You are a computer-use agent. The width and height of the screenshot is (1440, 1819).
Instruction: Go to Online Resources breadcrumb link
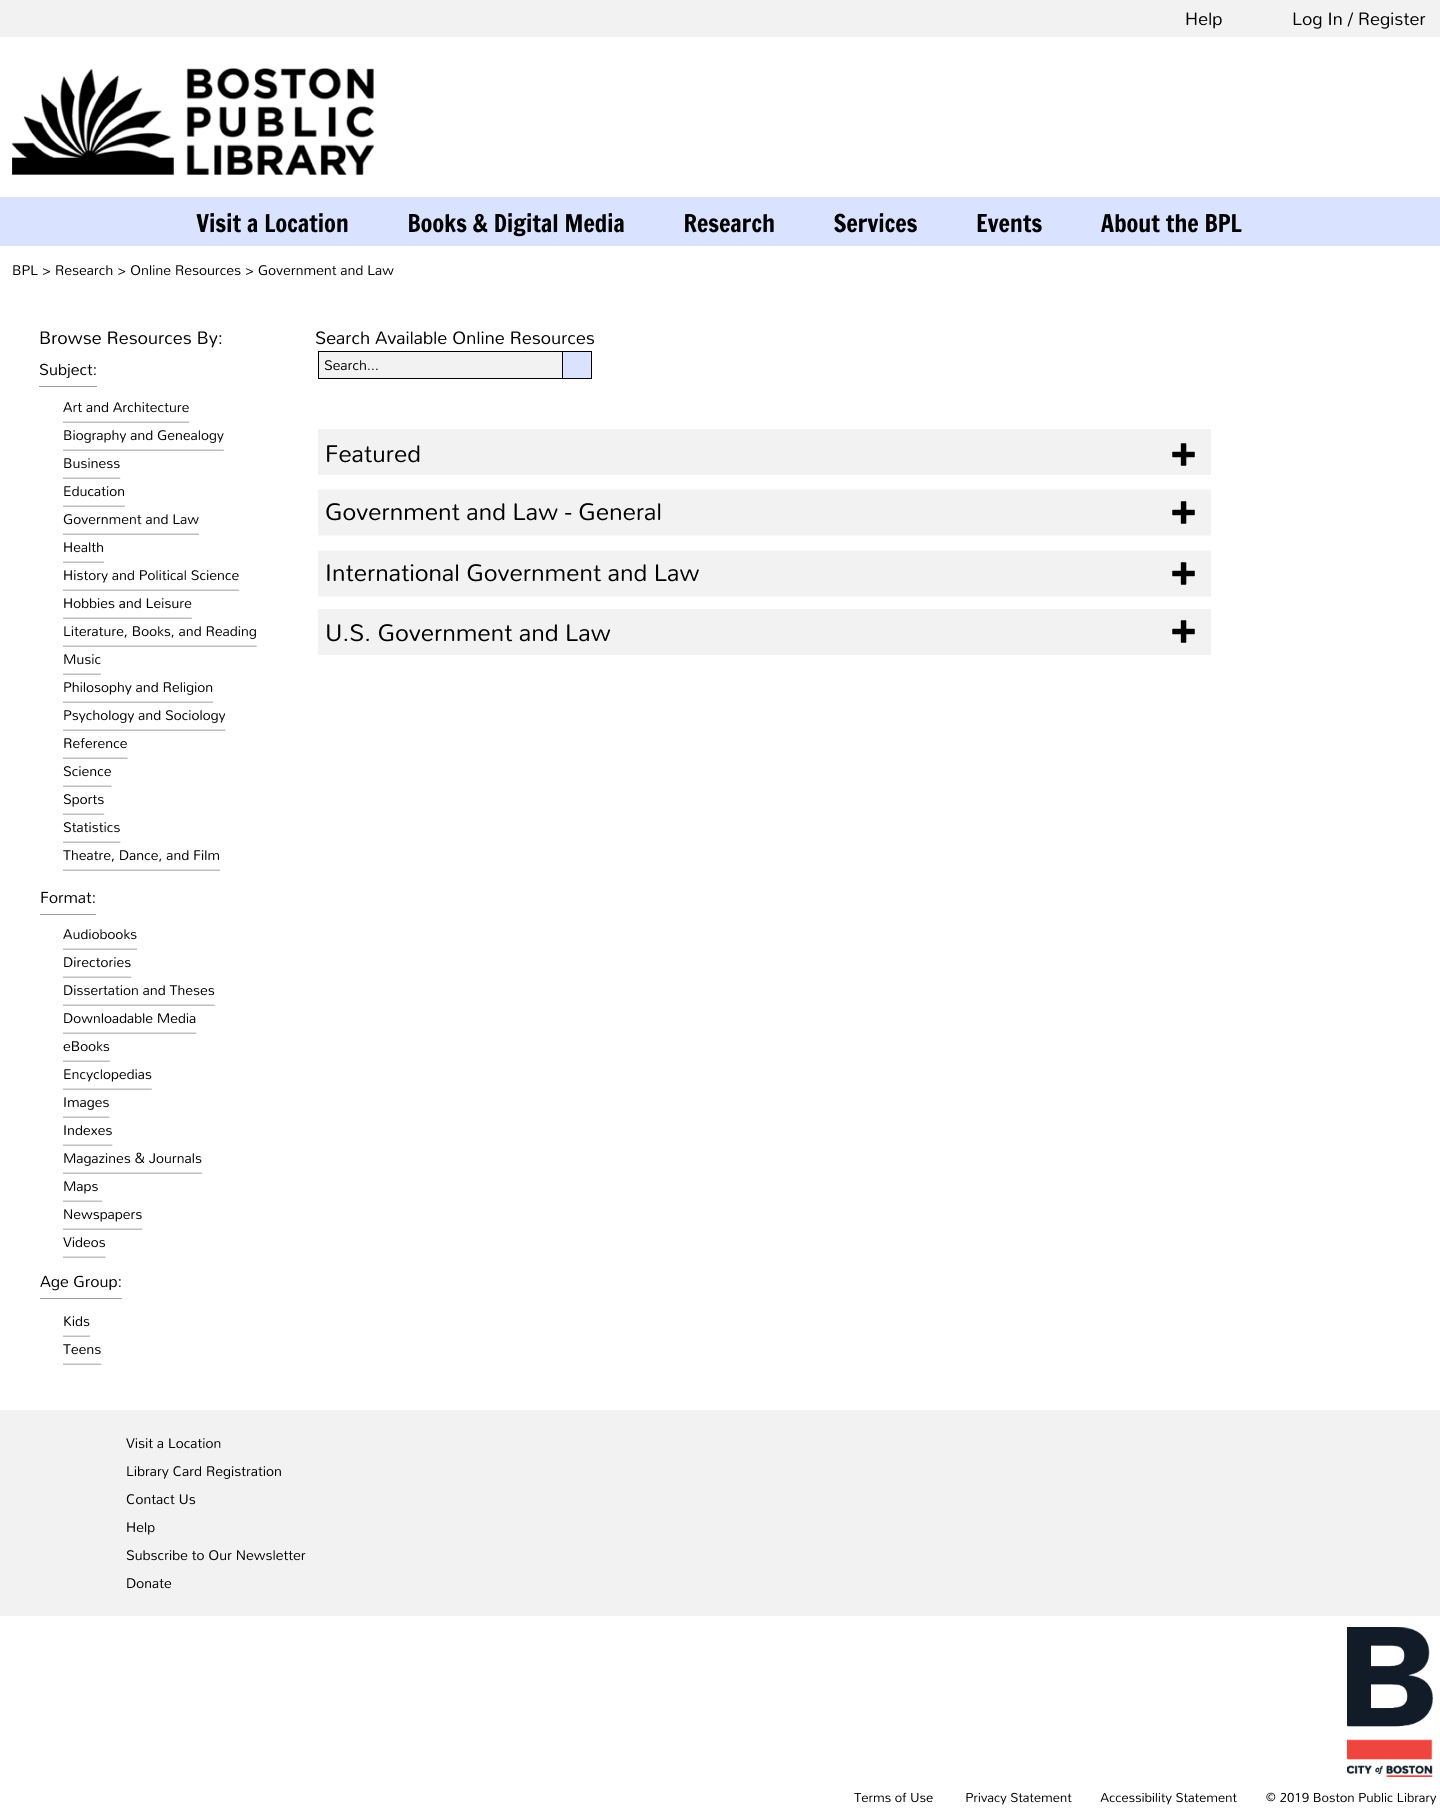click(185, 270)
